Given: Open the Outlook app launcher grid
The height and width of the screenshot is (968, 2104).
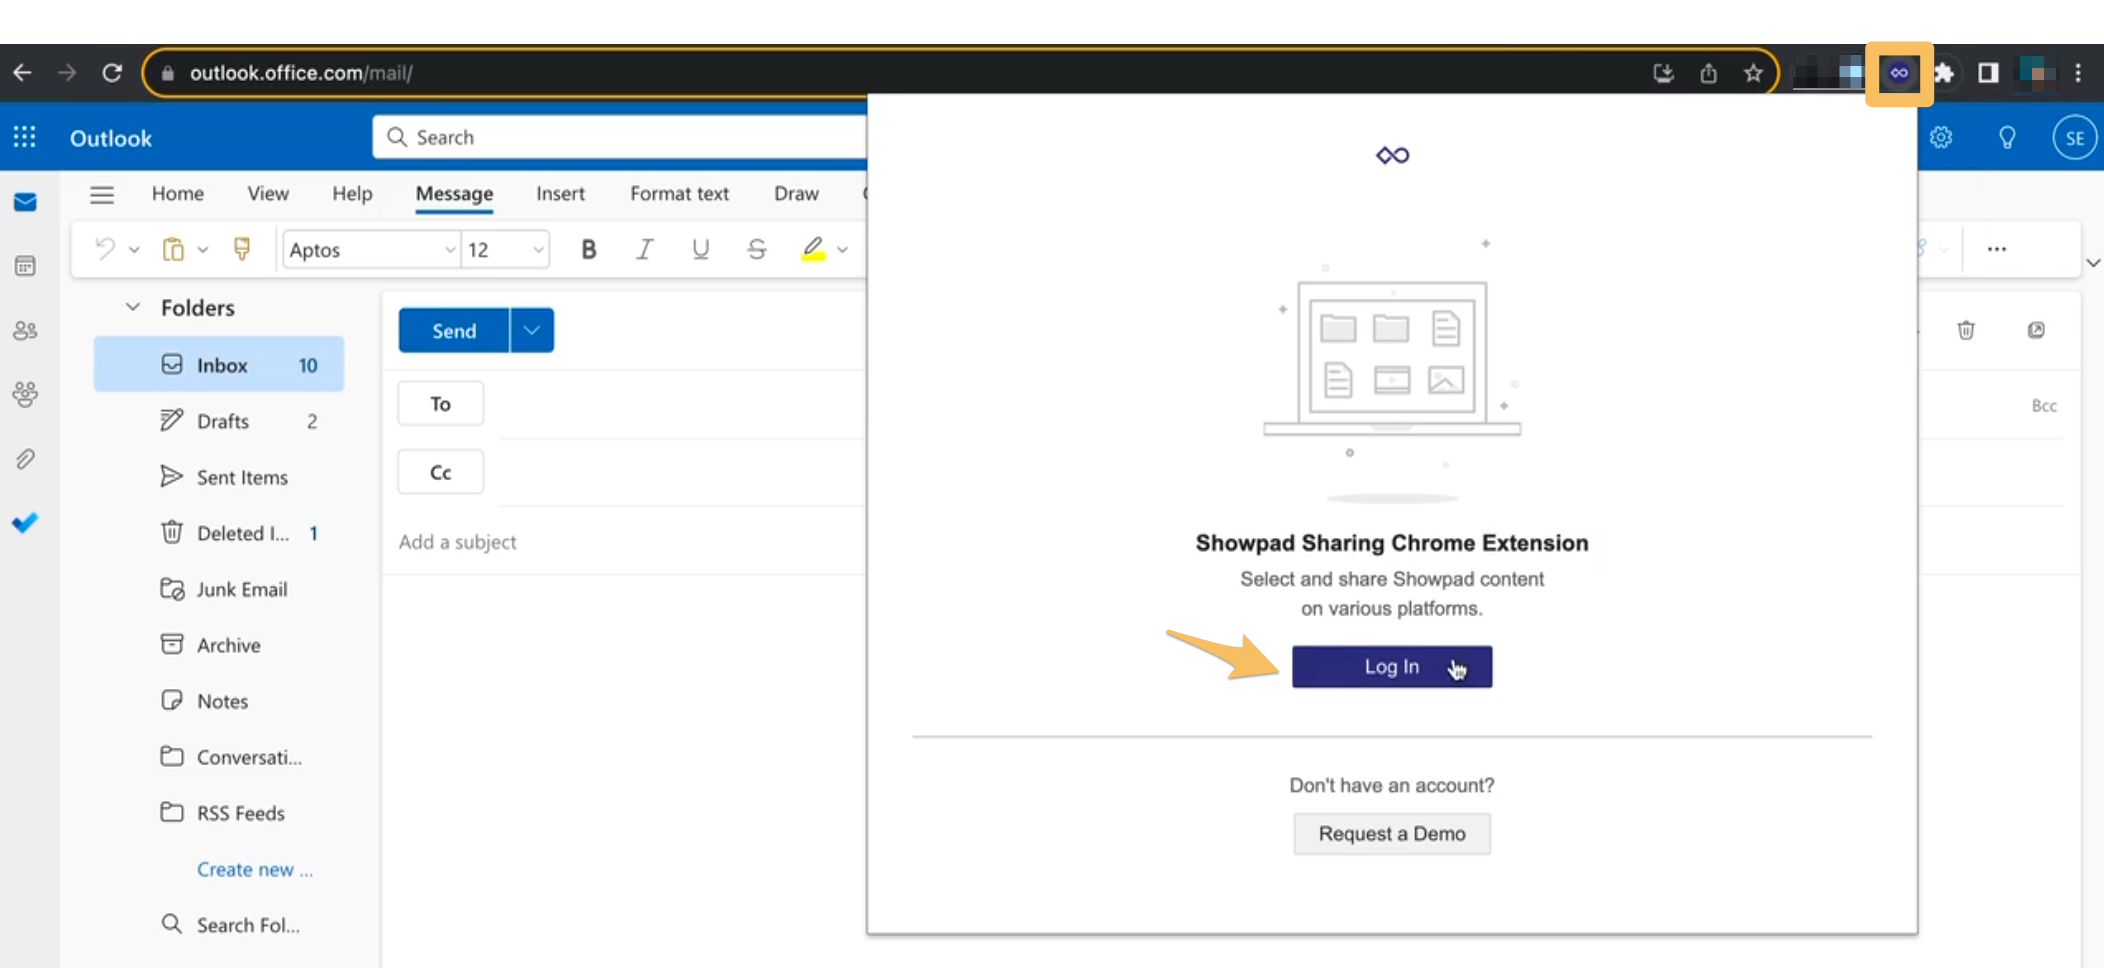Looking at the screenshot, I should click(25, 137).
